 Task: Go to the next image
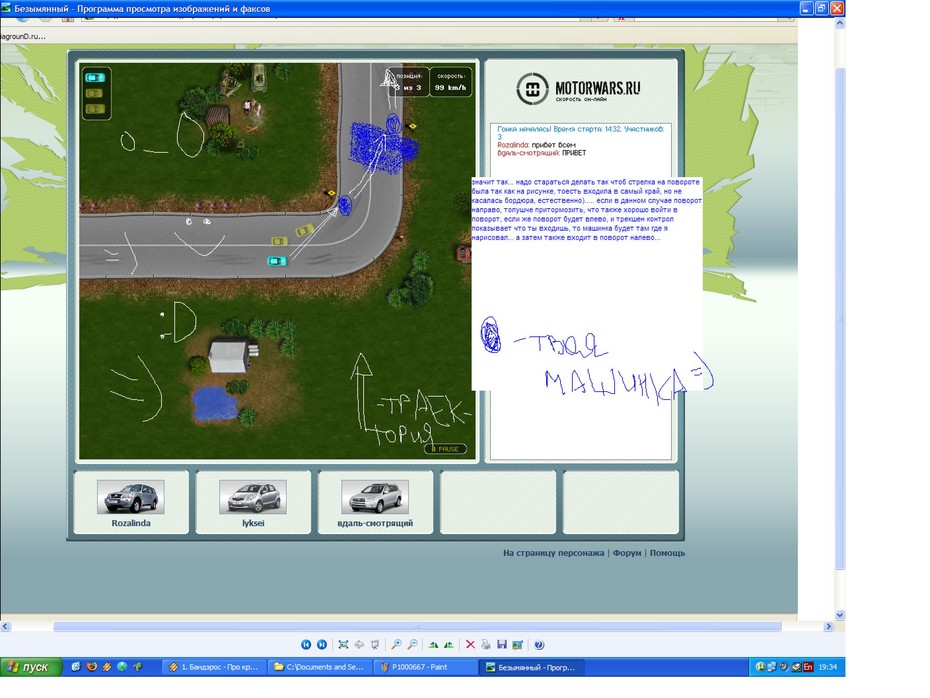(322, 645)
